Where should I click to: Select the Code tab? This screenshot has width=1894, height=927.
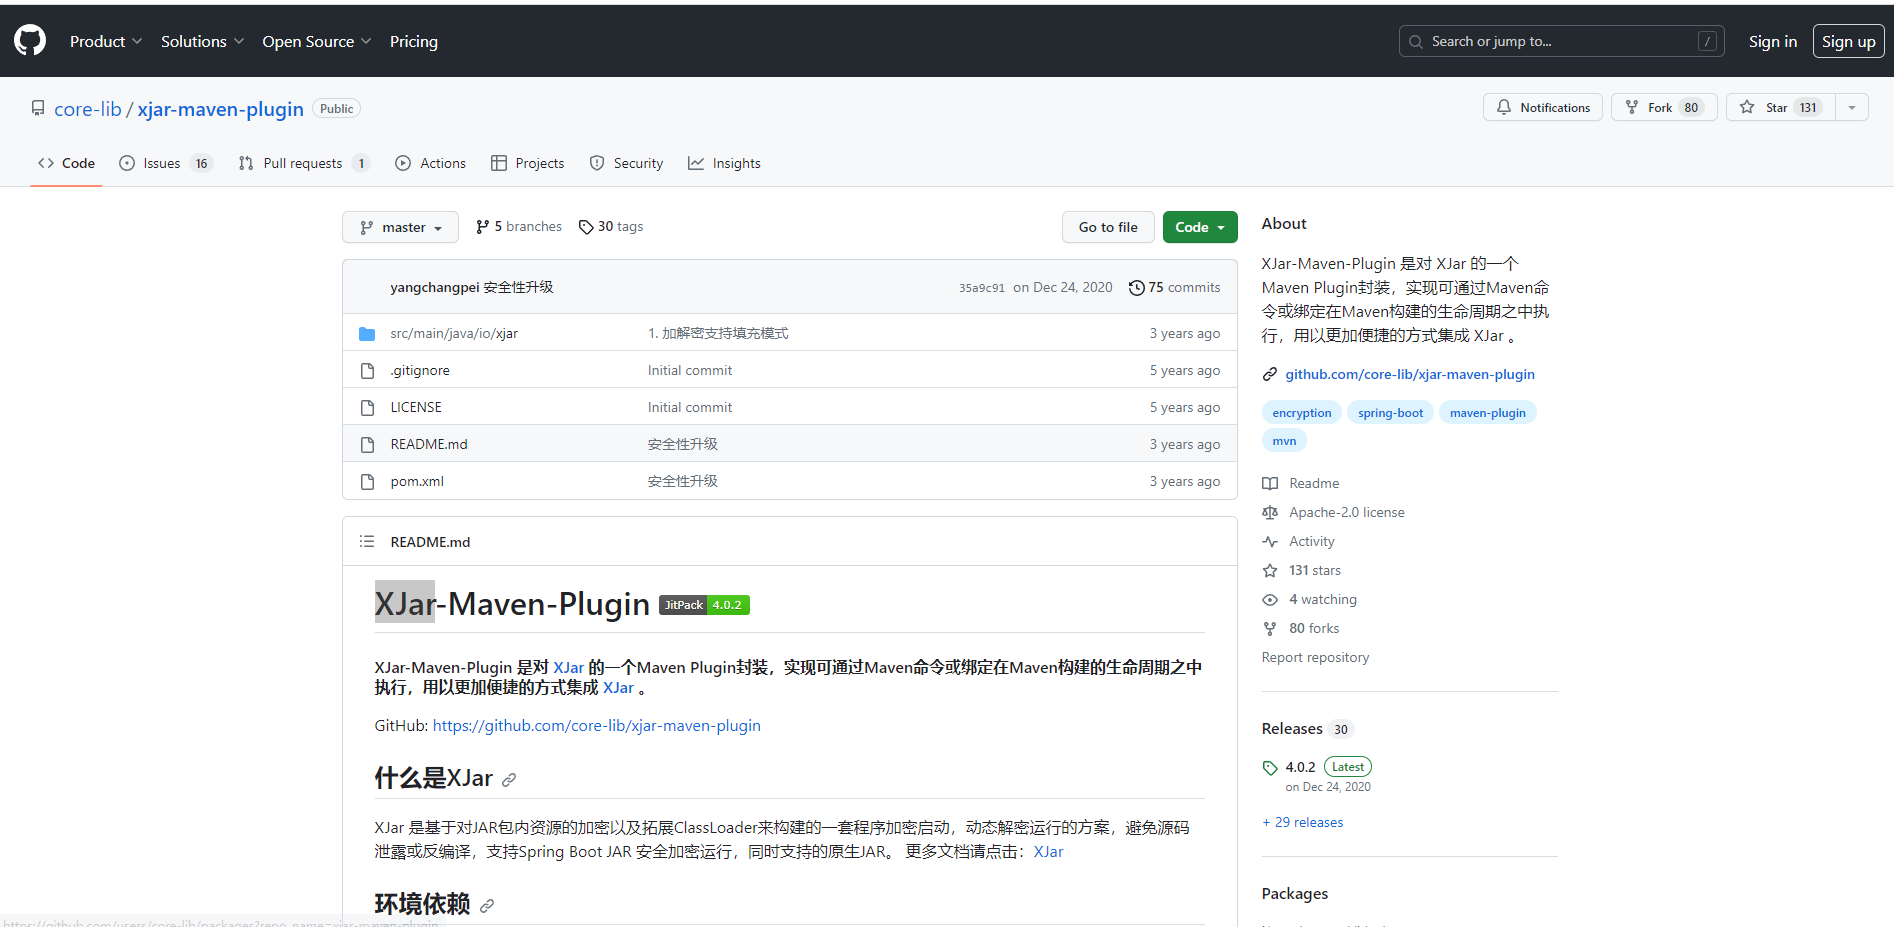[66, 163]
